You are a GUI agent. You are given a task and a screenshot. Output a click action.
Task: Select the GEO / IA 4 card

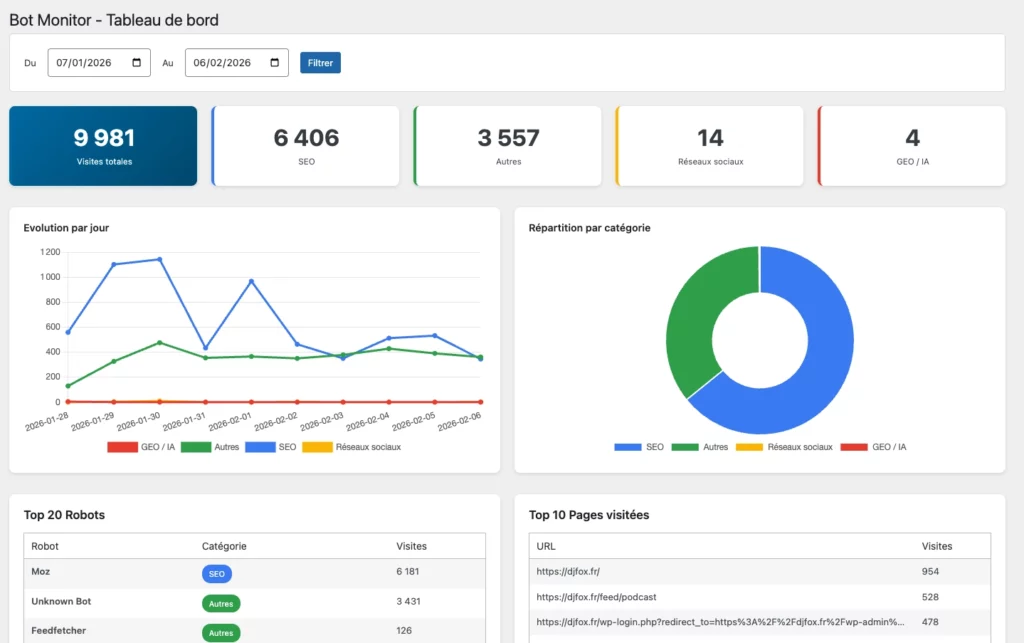click(912, 146)
